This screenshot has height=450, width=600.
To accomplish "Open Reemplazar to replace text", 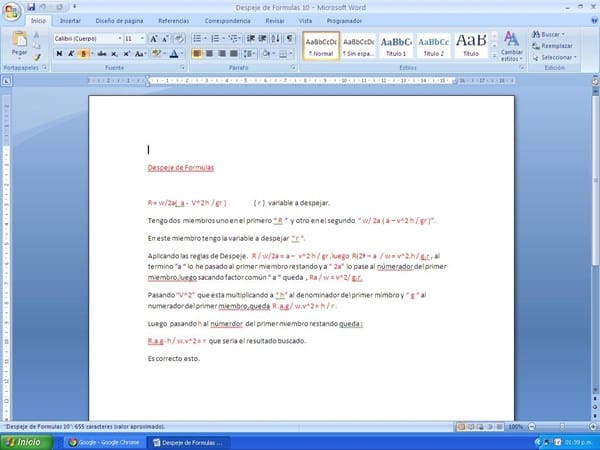I will (552, 46).
